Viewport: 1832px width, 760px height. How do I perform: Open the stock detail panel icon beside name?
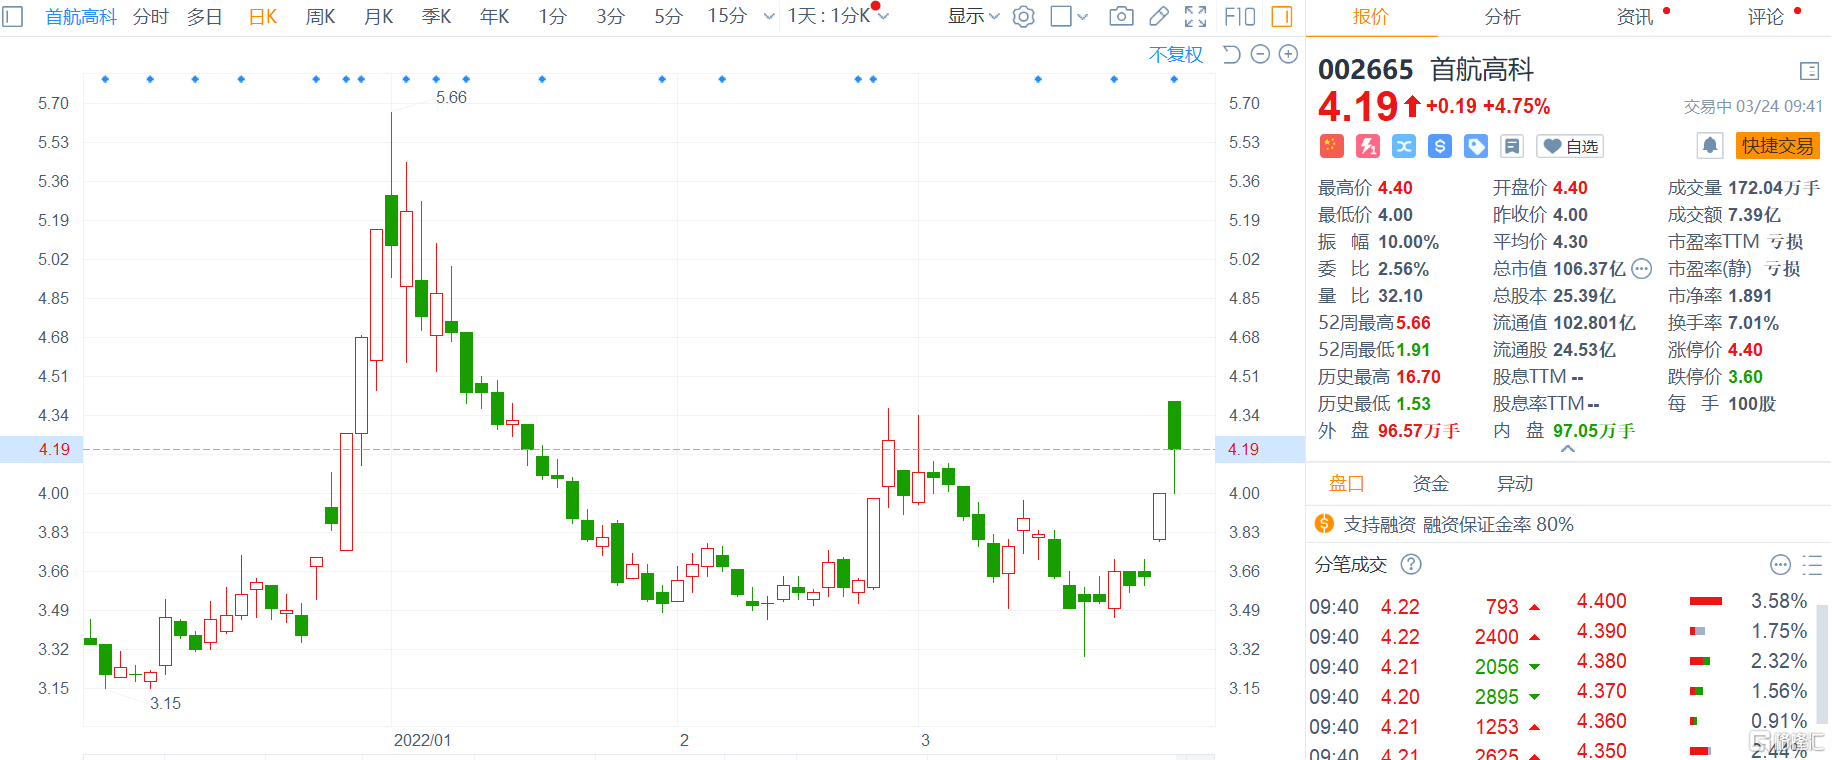click(1809, 70)
